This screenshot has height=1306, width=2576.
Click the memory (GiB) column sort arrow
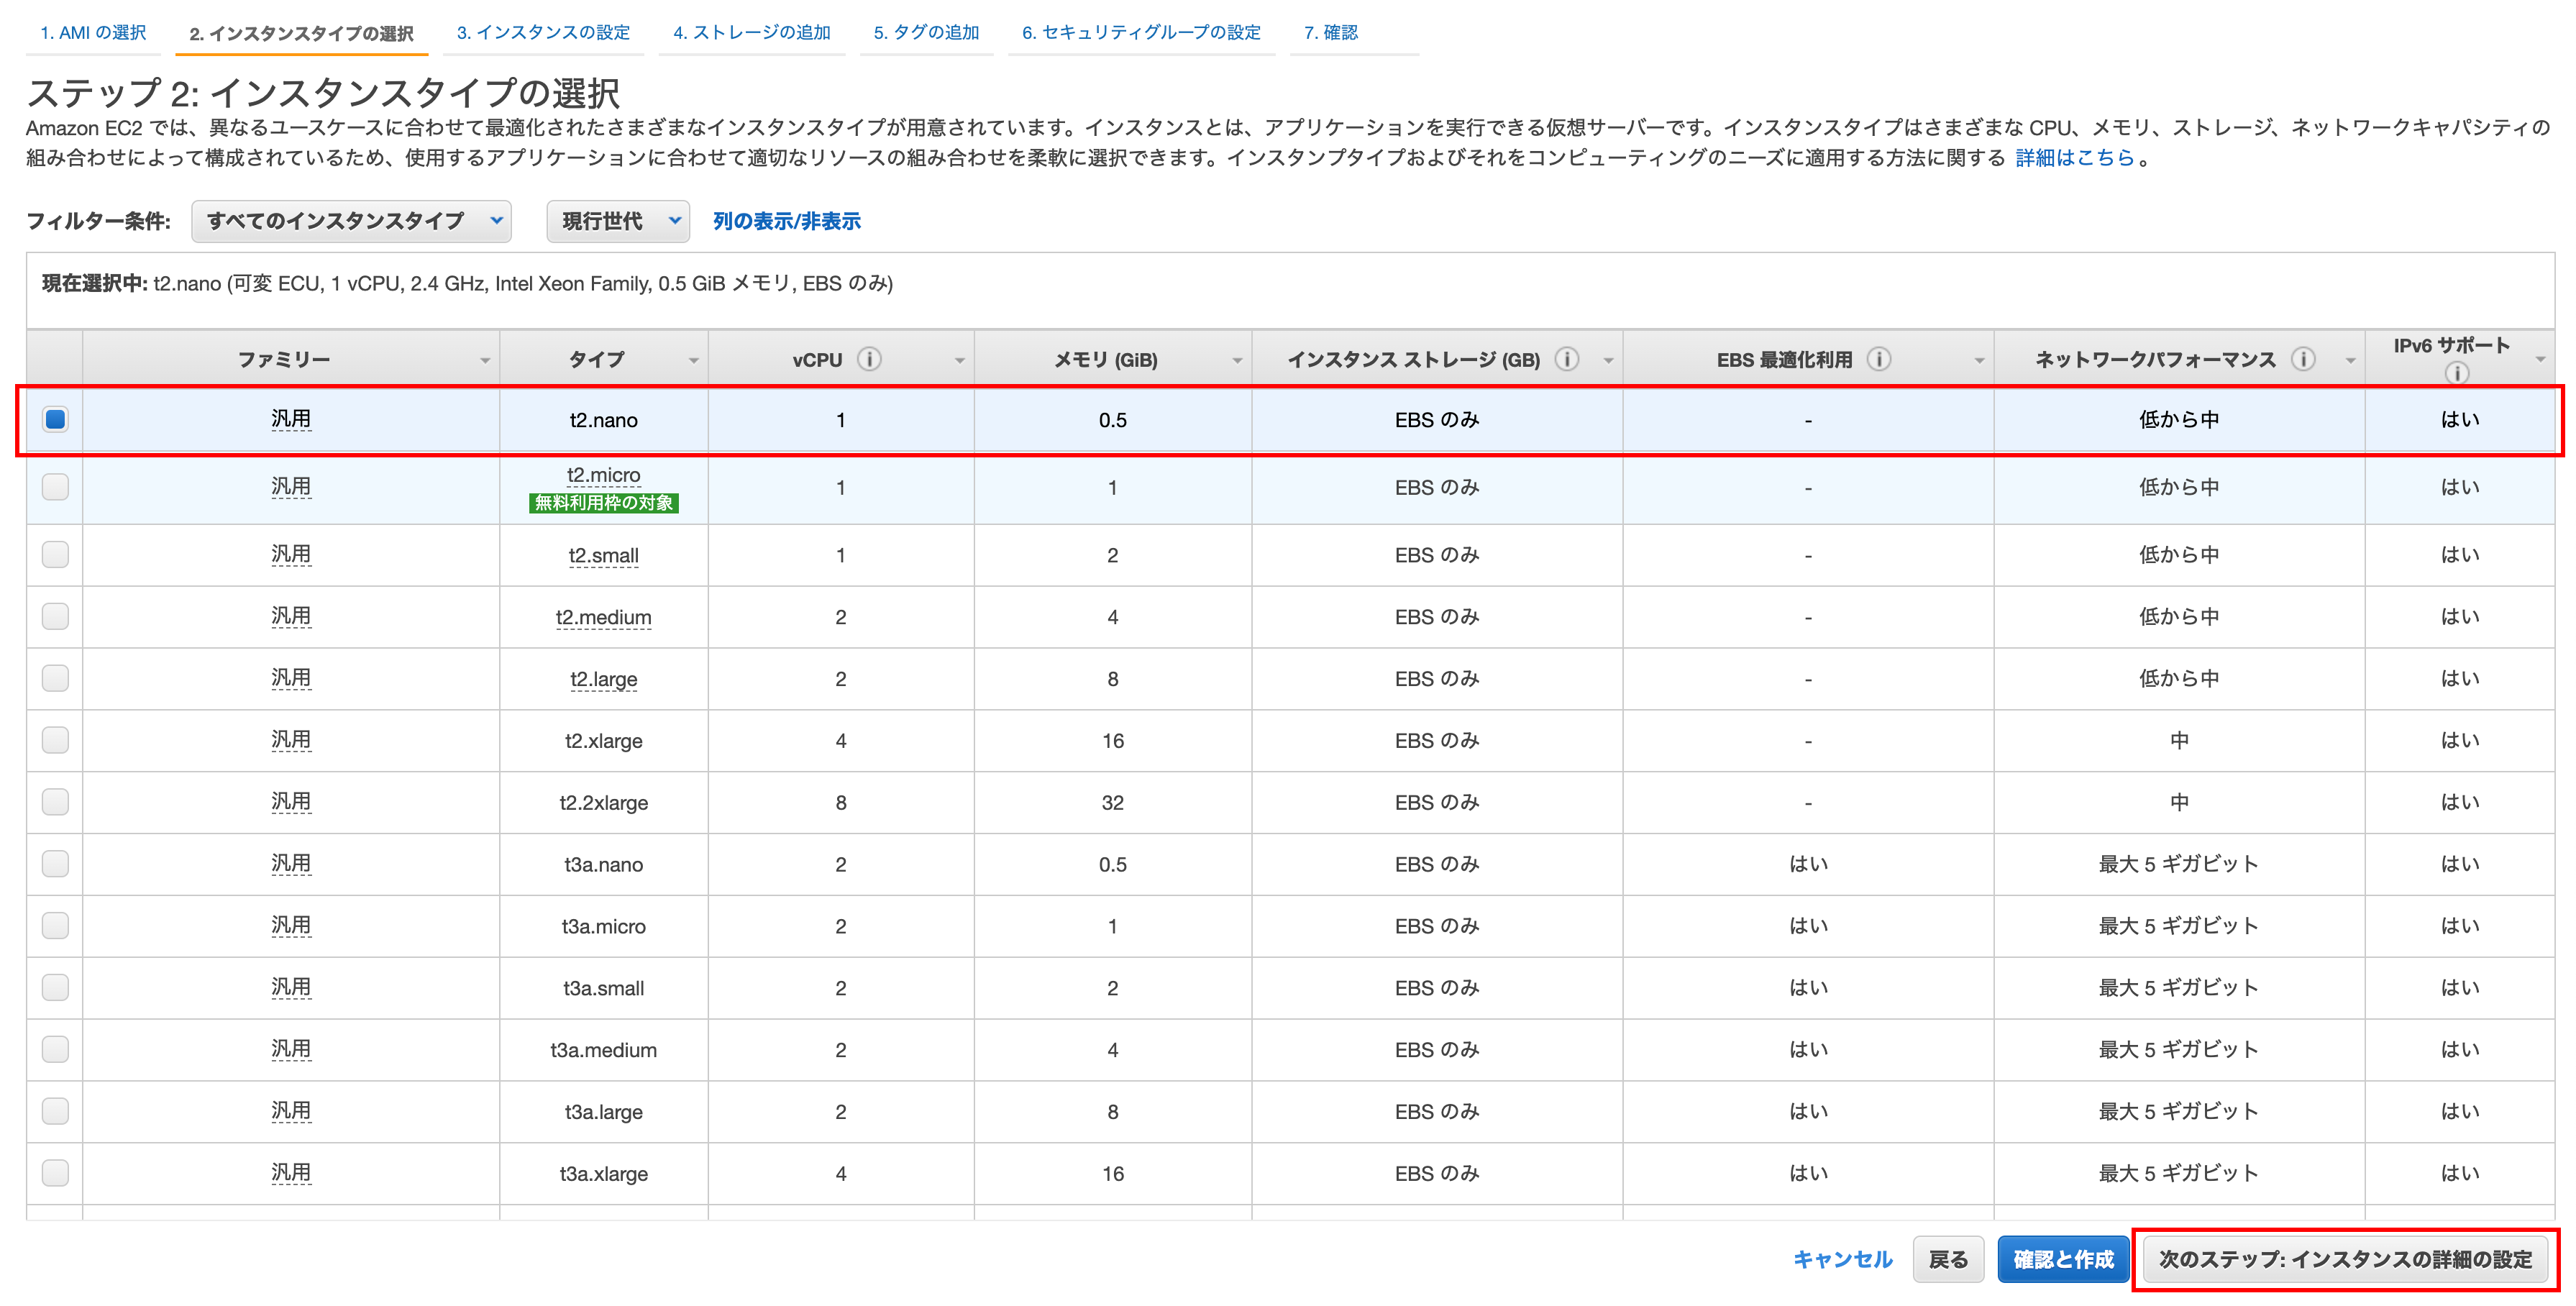(x=1237, y=361)
